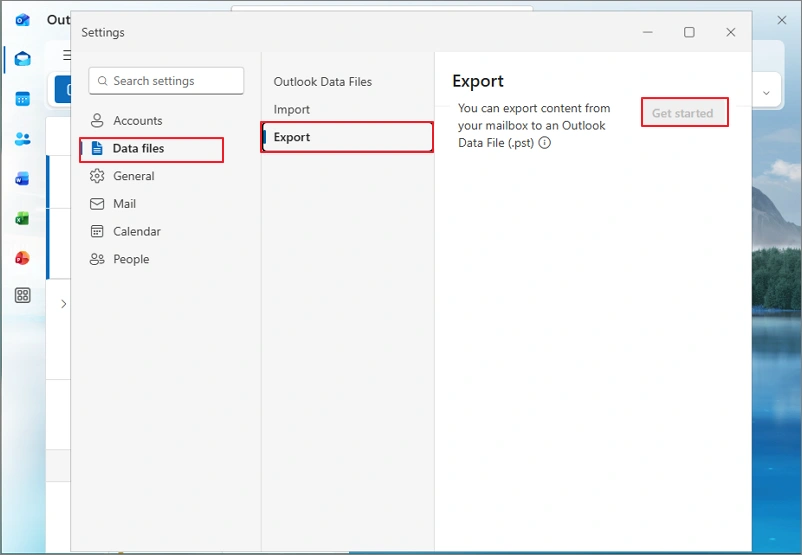
Task: Open the People icon in Outlook sidebar
Action: click(23, 139)
